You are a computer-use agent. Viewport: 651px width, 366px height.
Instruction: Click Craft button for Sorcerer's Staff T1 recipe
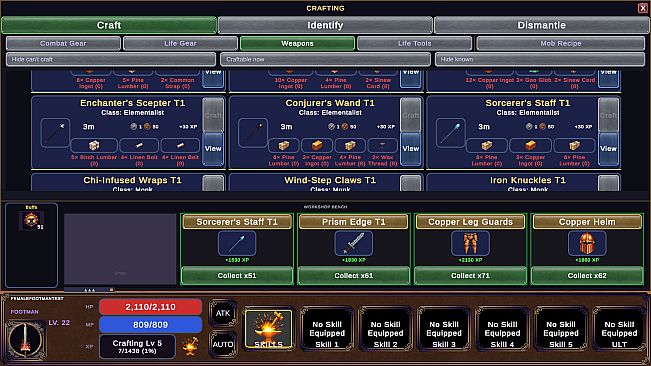(x=608, y=115)
